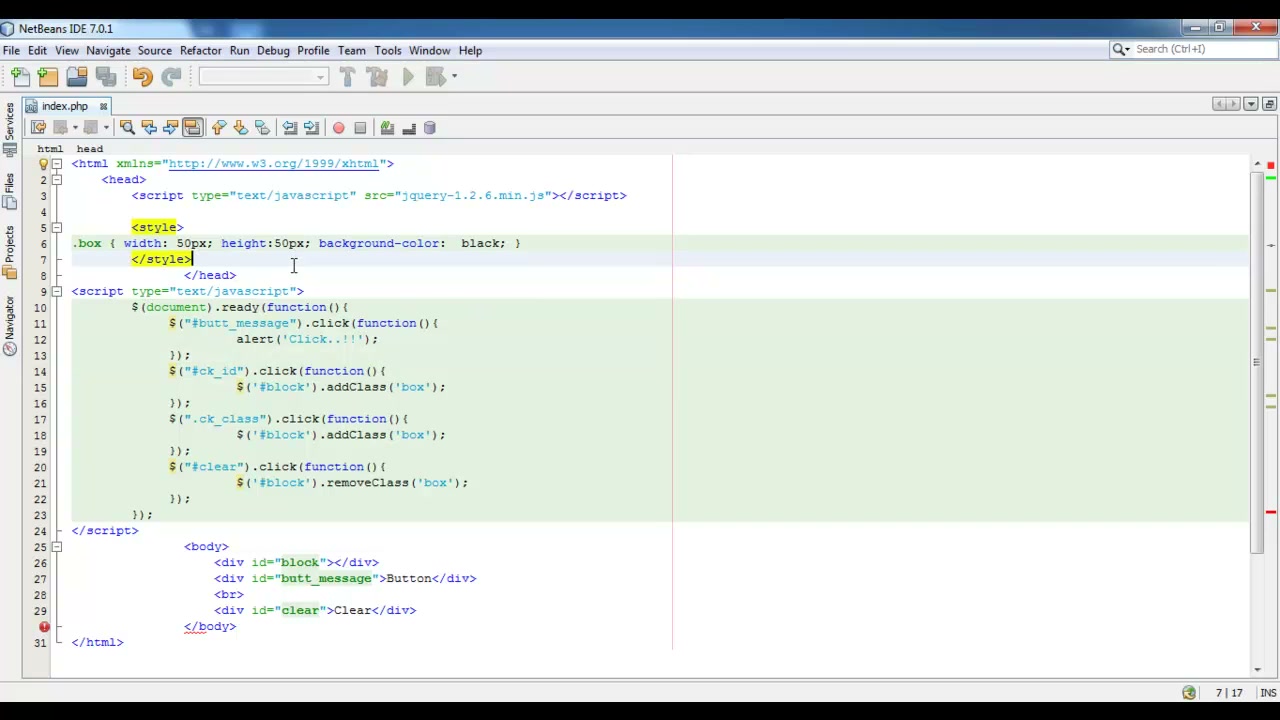This screenshot has height=720, width=1280.
Task: Open the Debug menu
Action: (x=273, y=50)
